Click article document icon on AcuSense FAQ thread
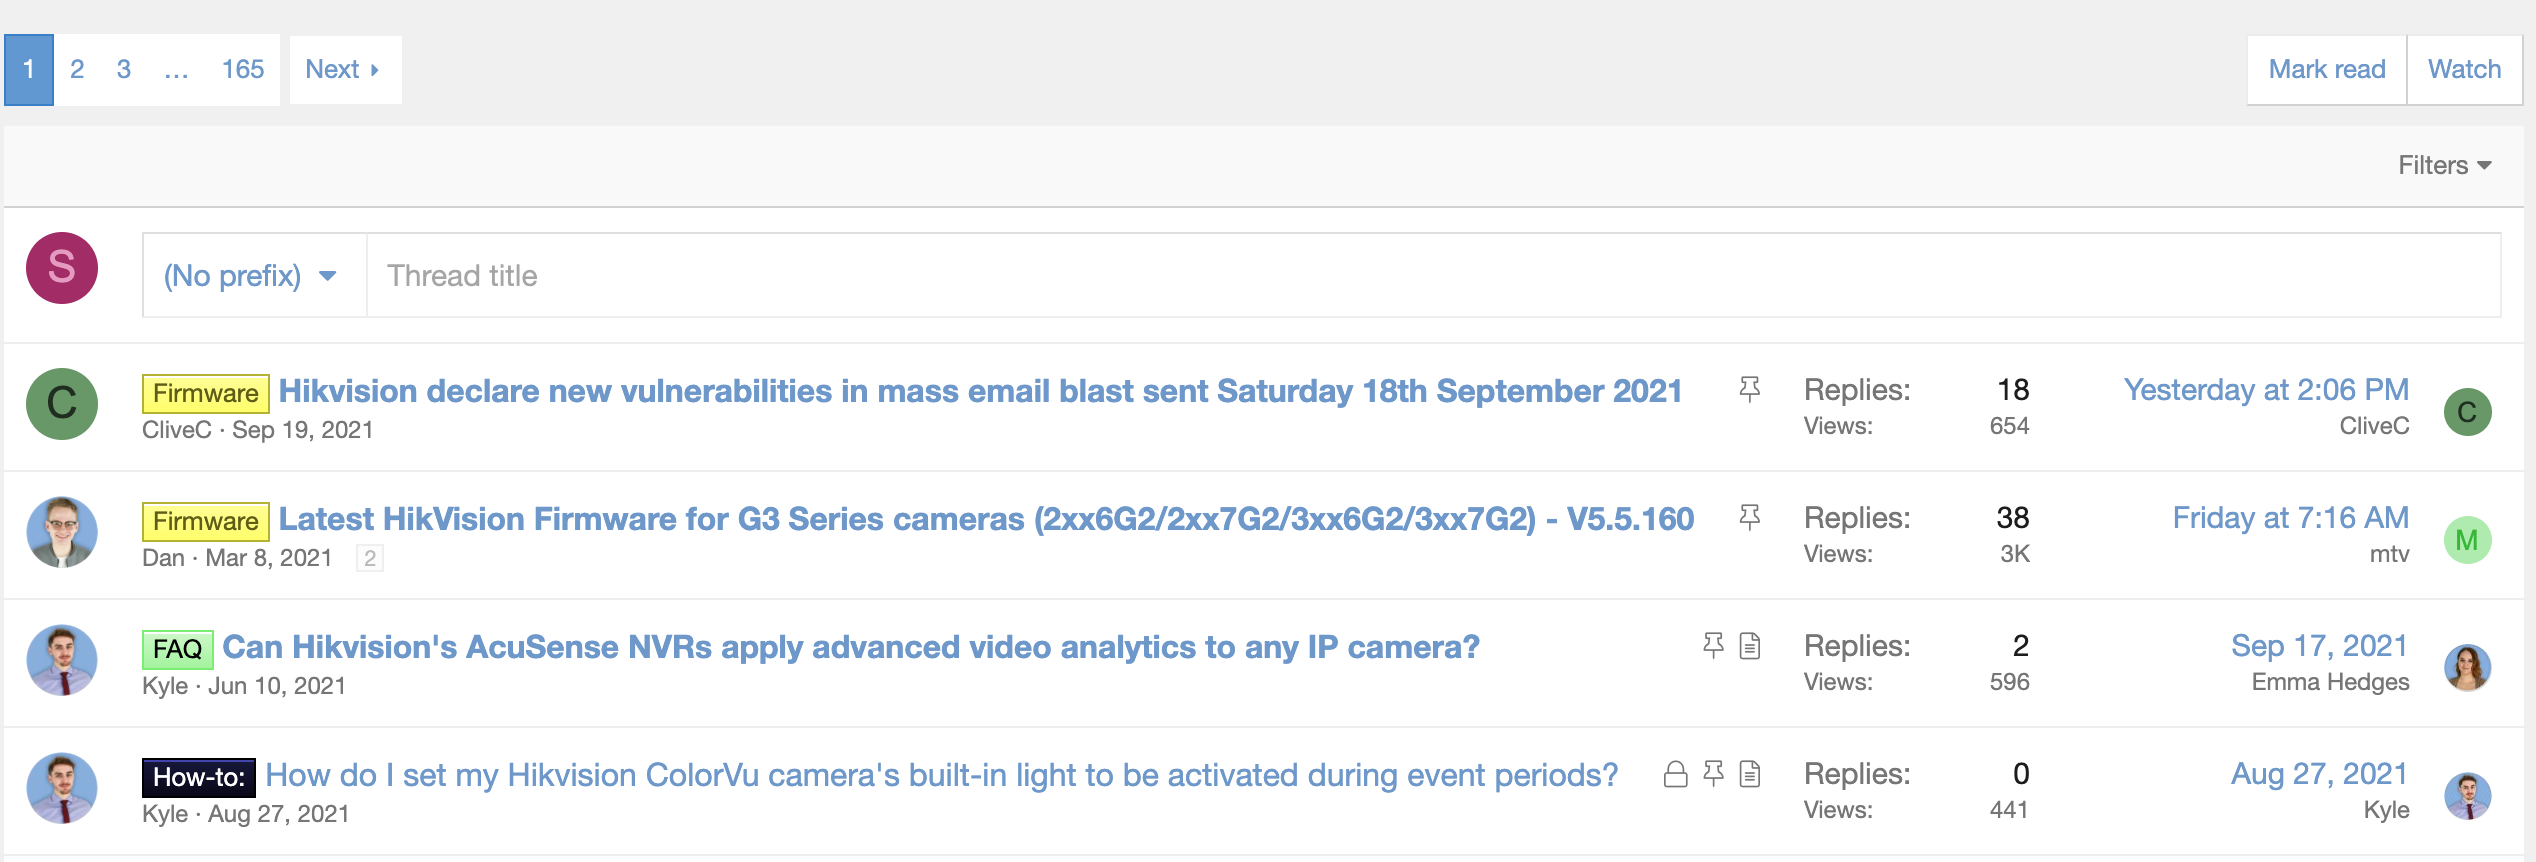 (x=1749, y=646)
